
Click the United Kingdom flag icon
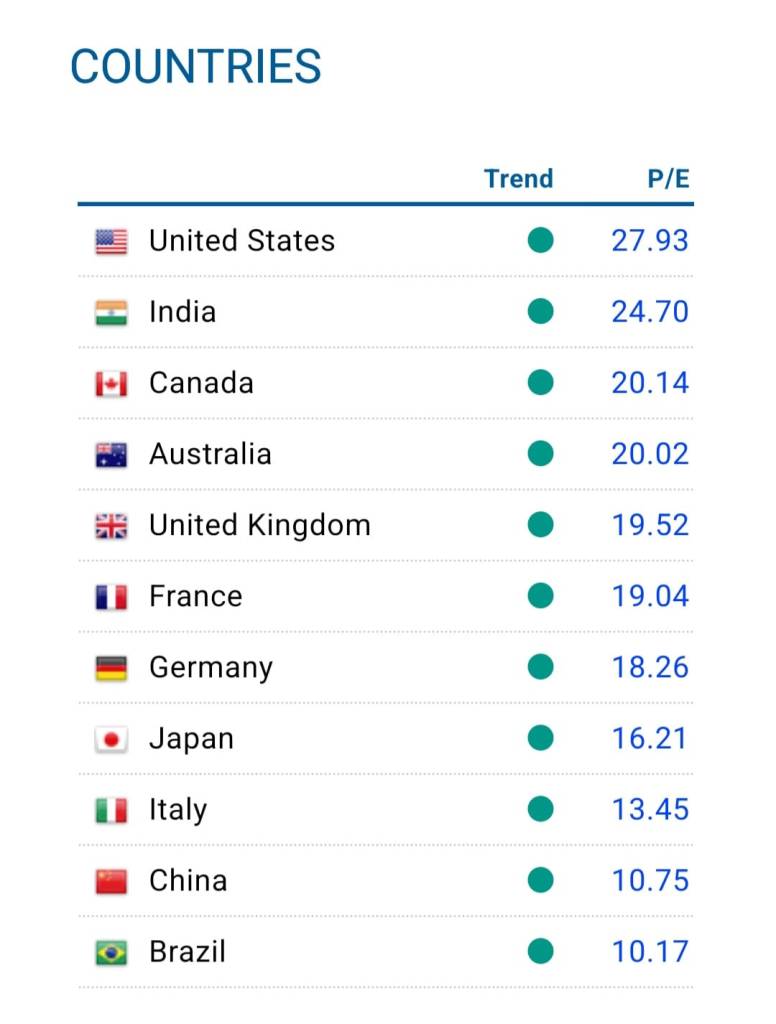pyautogui.click(x=111, y=526)
